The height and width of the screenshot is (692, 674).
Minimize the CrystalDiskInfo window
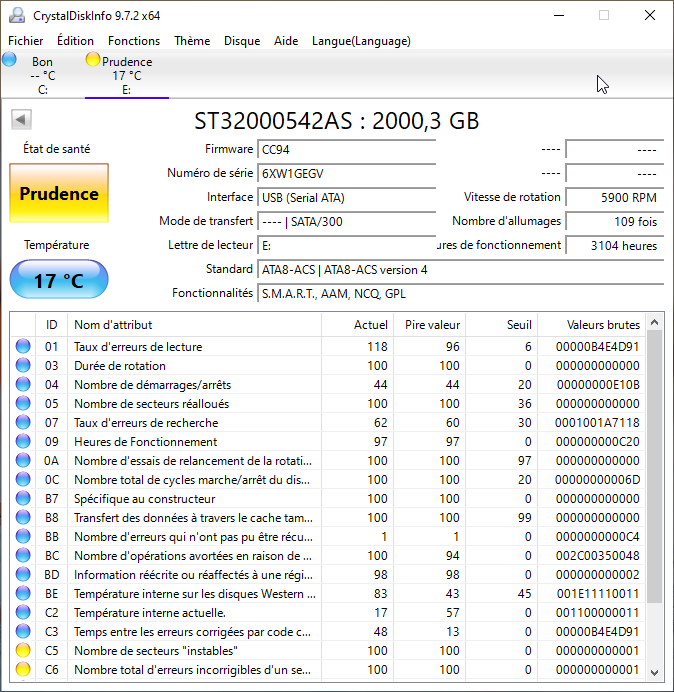pos(559,15)
